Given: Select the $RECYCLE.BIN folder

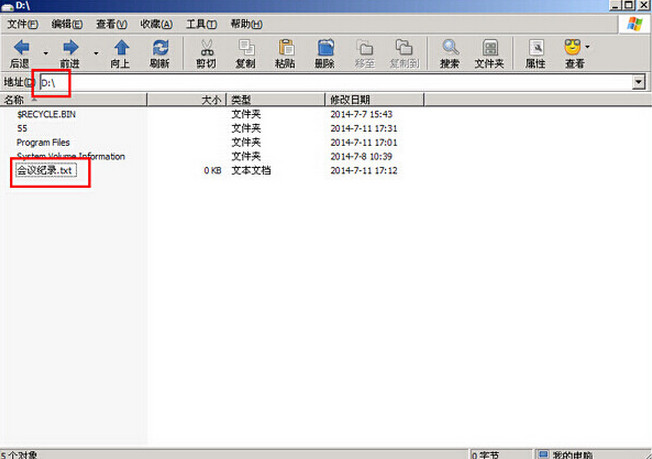Looking at the screenshot, I should point(46,114).
